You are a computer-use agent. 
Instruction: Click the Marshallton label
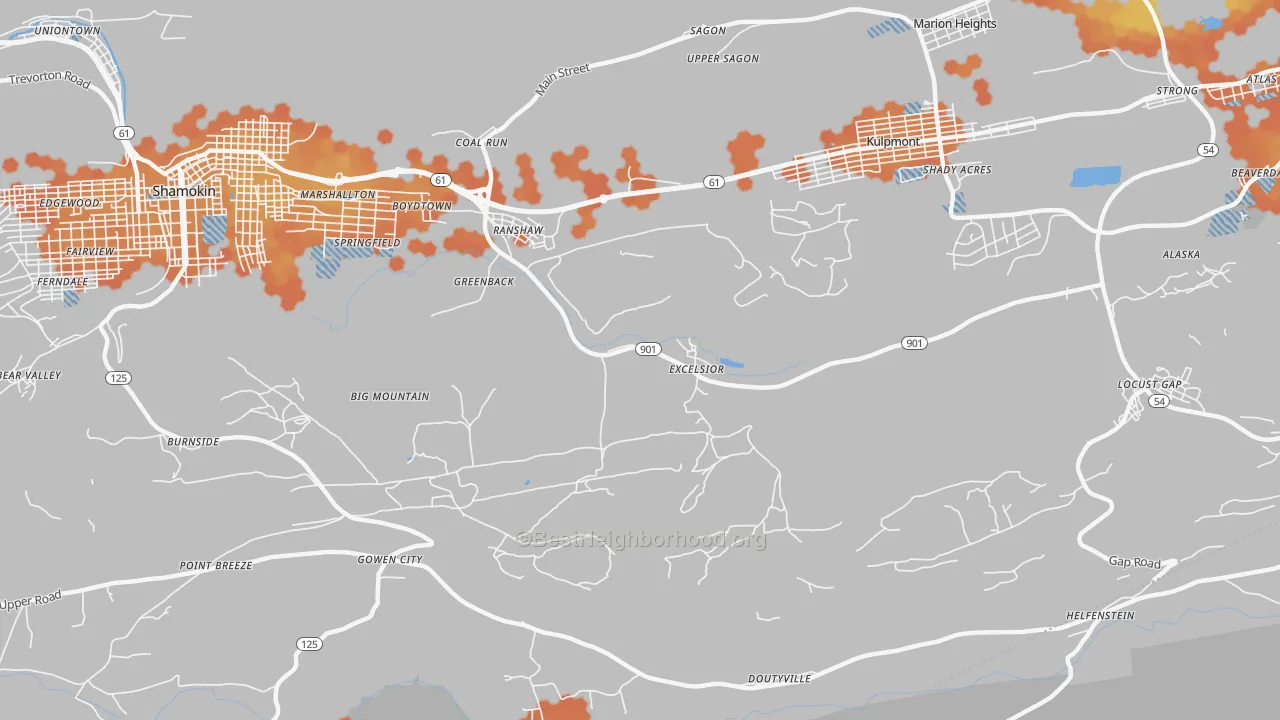[338, 195]
